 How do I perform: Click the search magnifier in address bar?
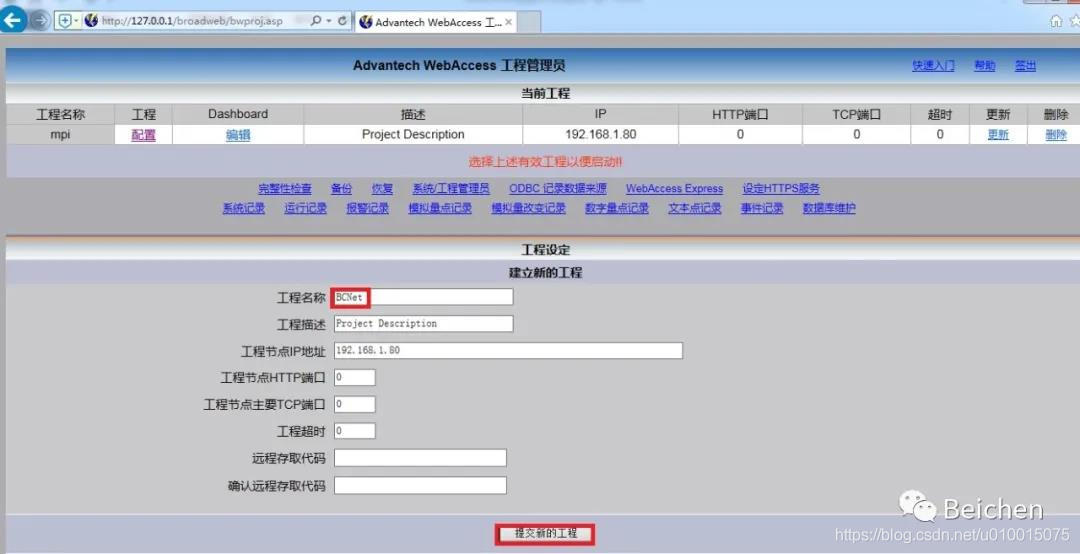(x=316, y=21)
